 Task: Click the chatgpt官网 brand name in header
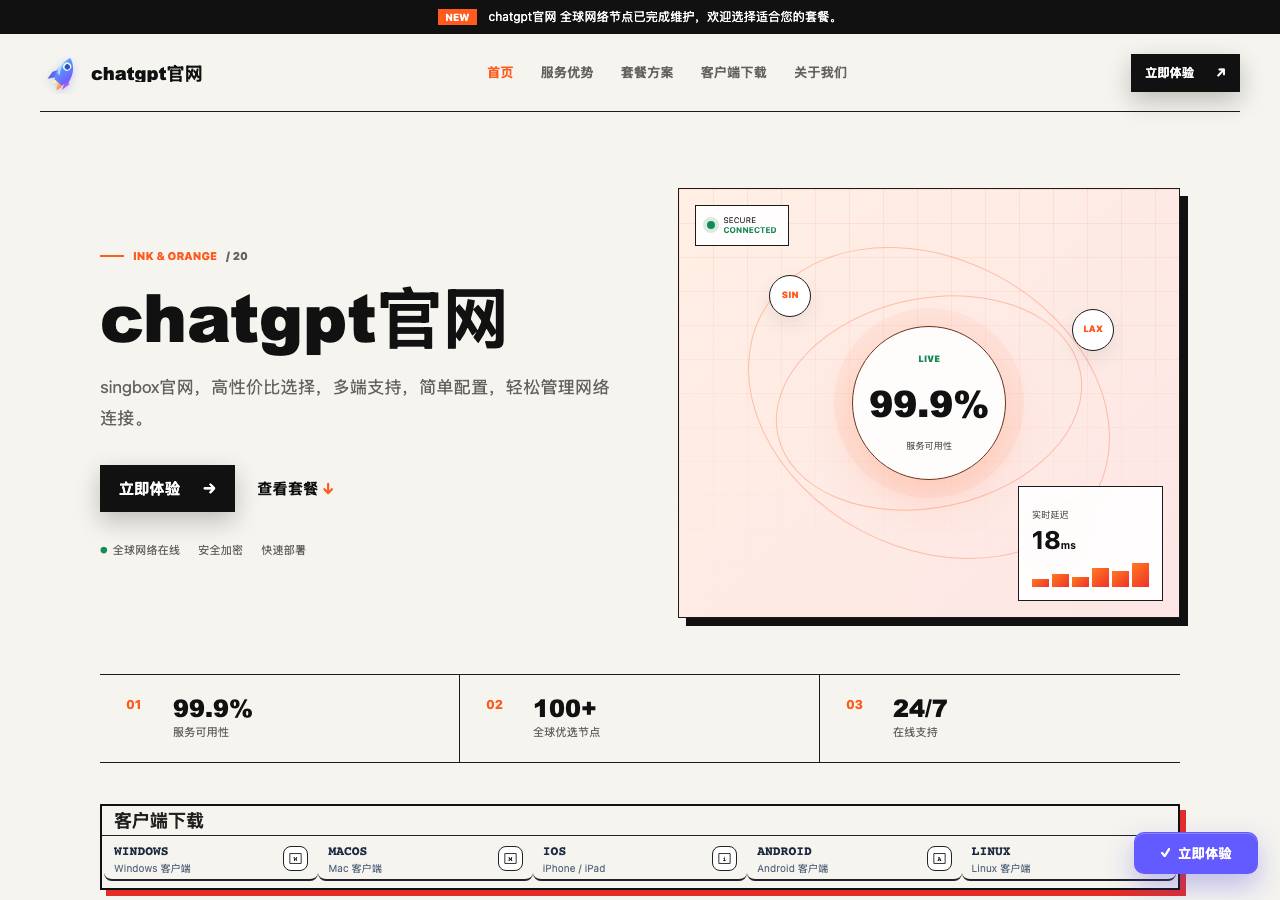146,74
